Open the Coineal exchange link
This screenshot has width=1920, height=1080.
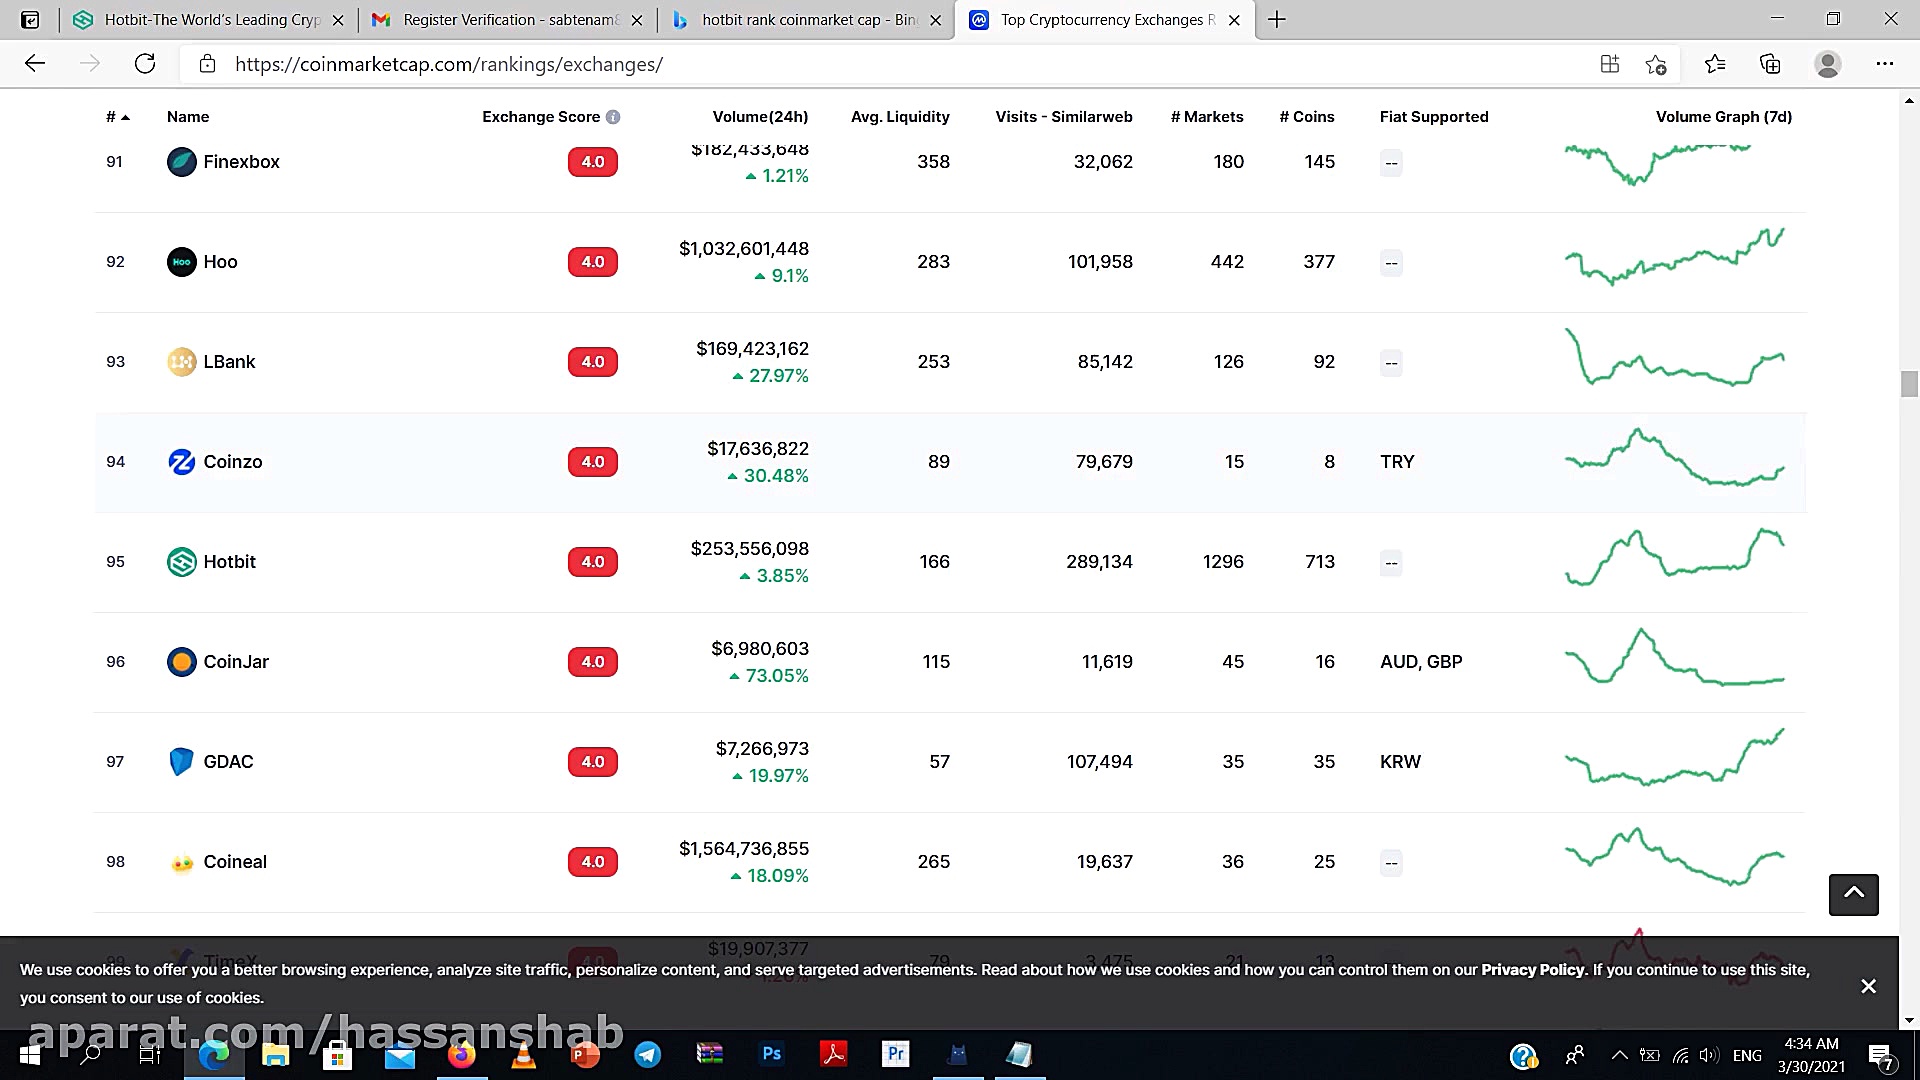[x=235, y=862]
